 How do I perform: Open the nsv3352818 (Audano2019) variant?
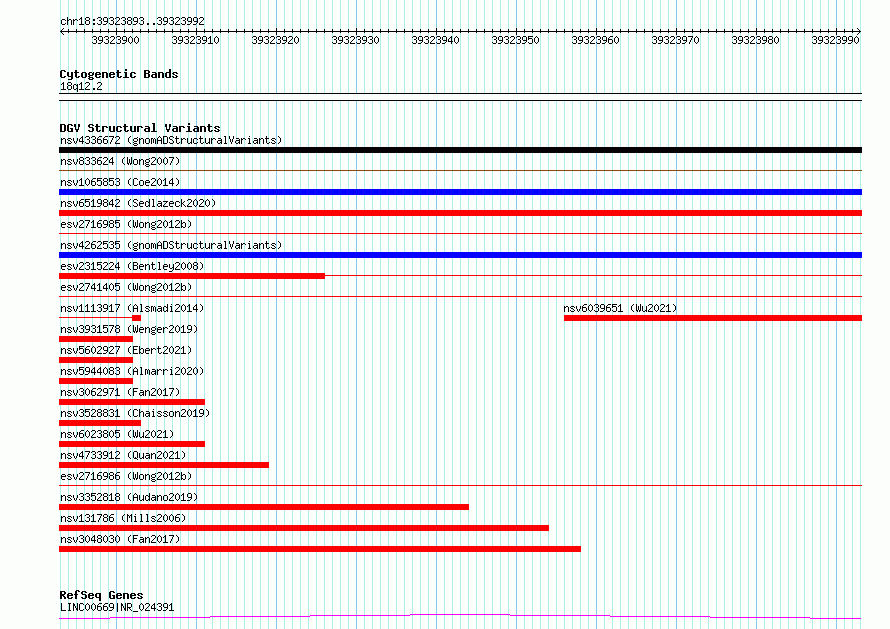pos(129,497)
